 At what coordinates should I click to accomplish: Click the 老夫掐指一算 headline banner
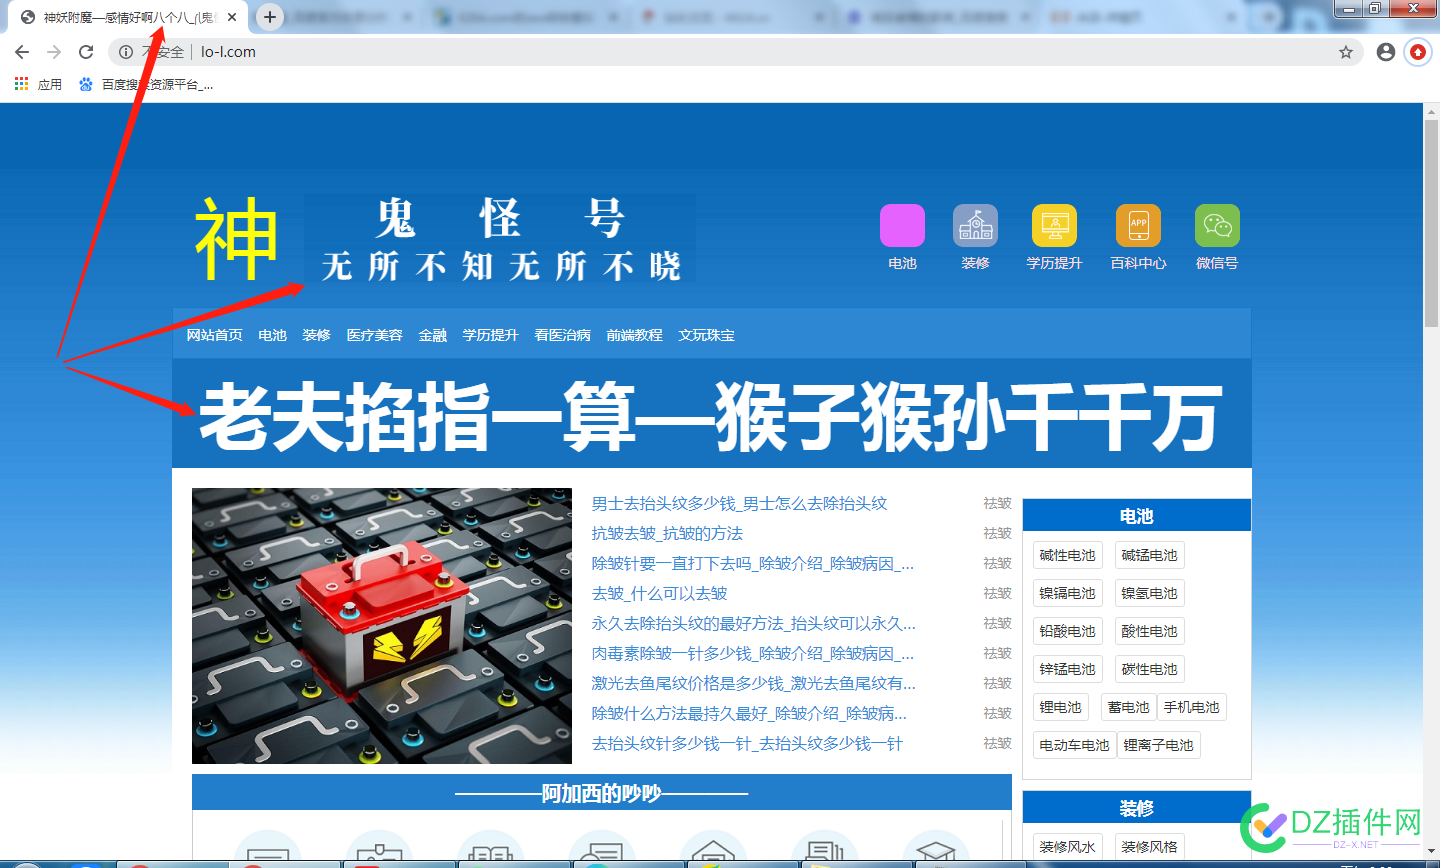coord(711,415)
